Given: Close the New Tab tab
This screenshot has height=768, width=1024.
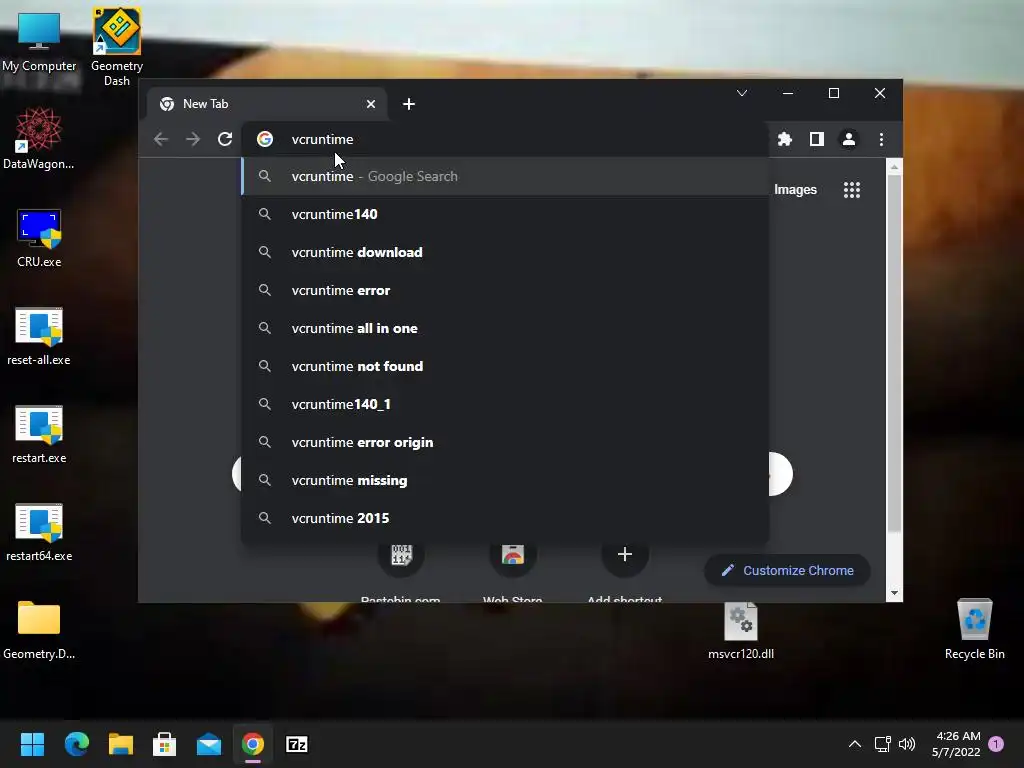Looking at the screenshot, I should (370, 104).
